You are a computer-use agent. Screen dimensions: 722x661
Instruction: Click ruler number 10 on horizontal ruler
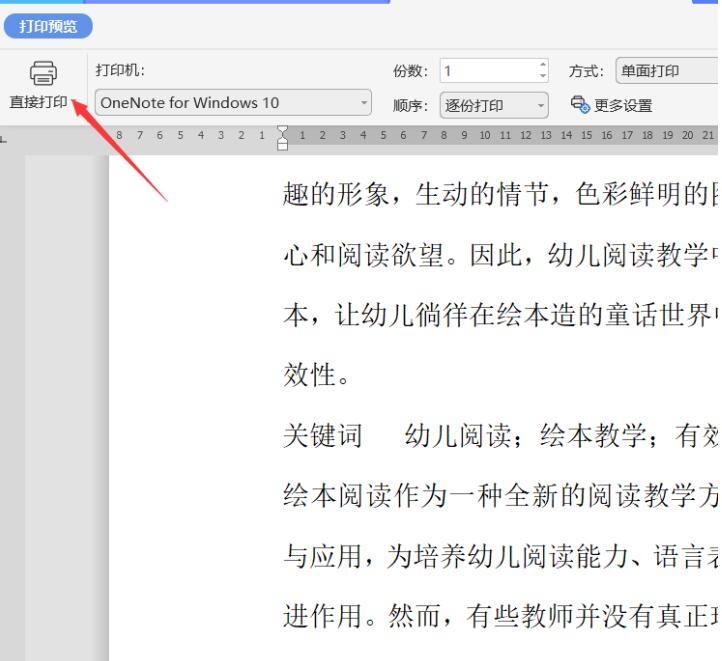[484, 135]
